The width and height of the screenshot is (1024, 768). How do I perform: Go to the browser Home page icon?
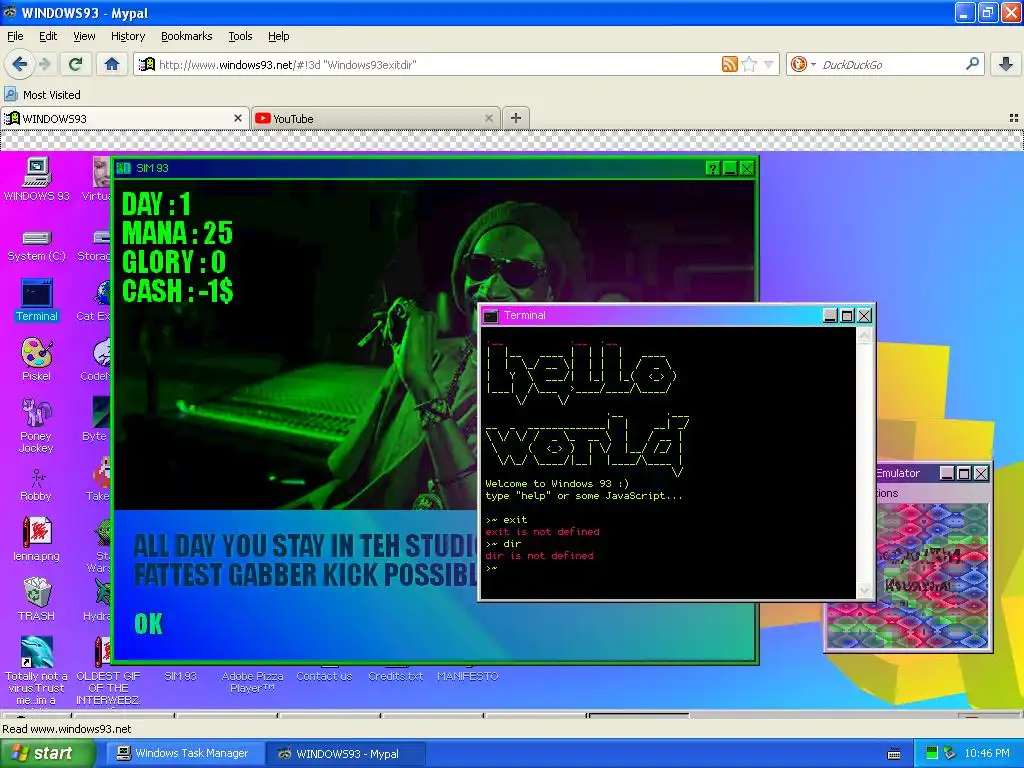click(x=112, y=64)
